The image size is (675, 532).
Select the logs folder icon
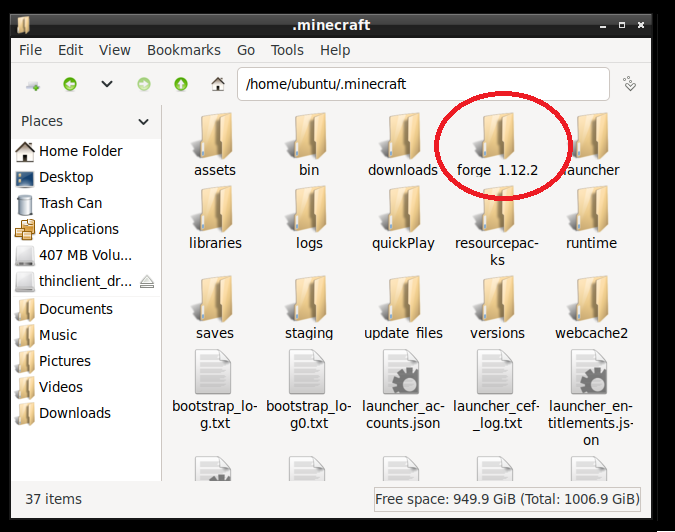308,209
